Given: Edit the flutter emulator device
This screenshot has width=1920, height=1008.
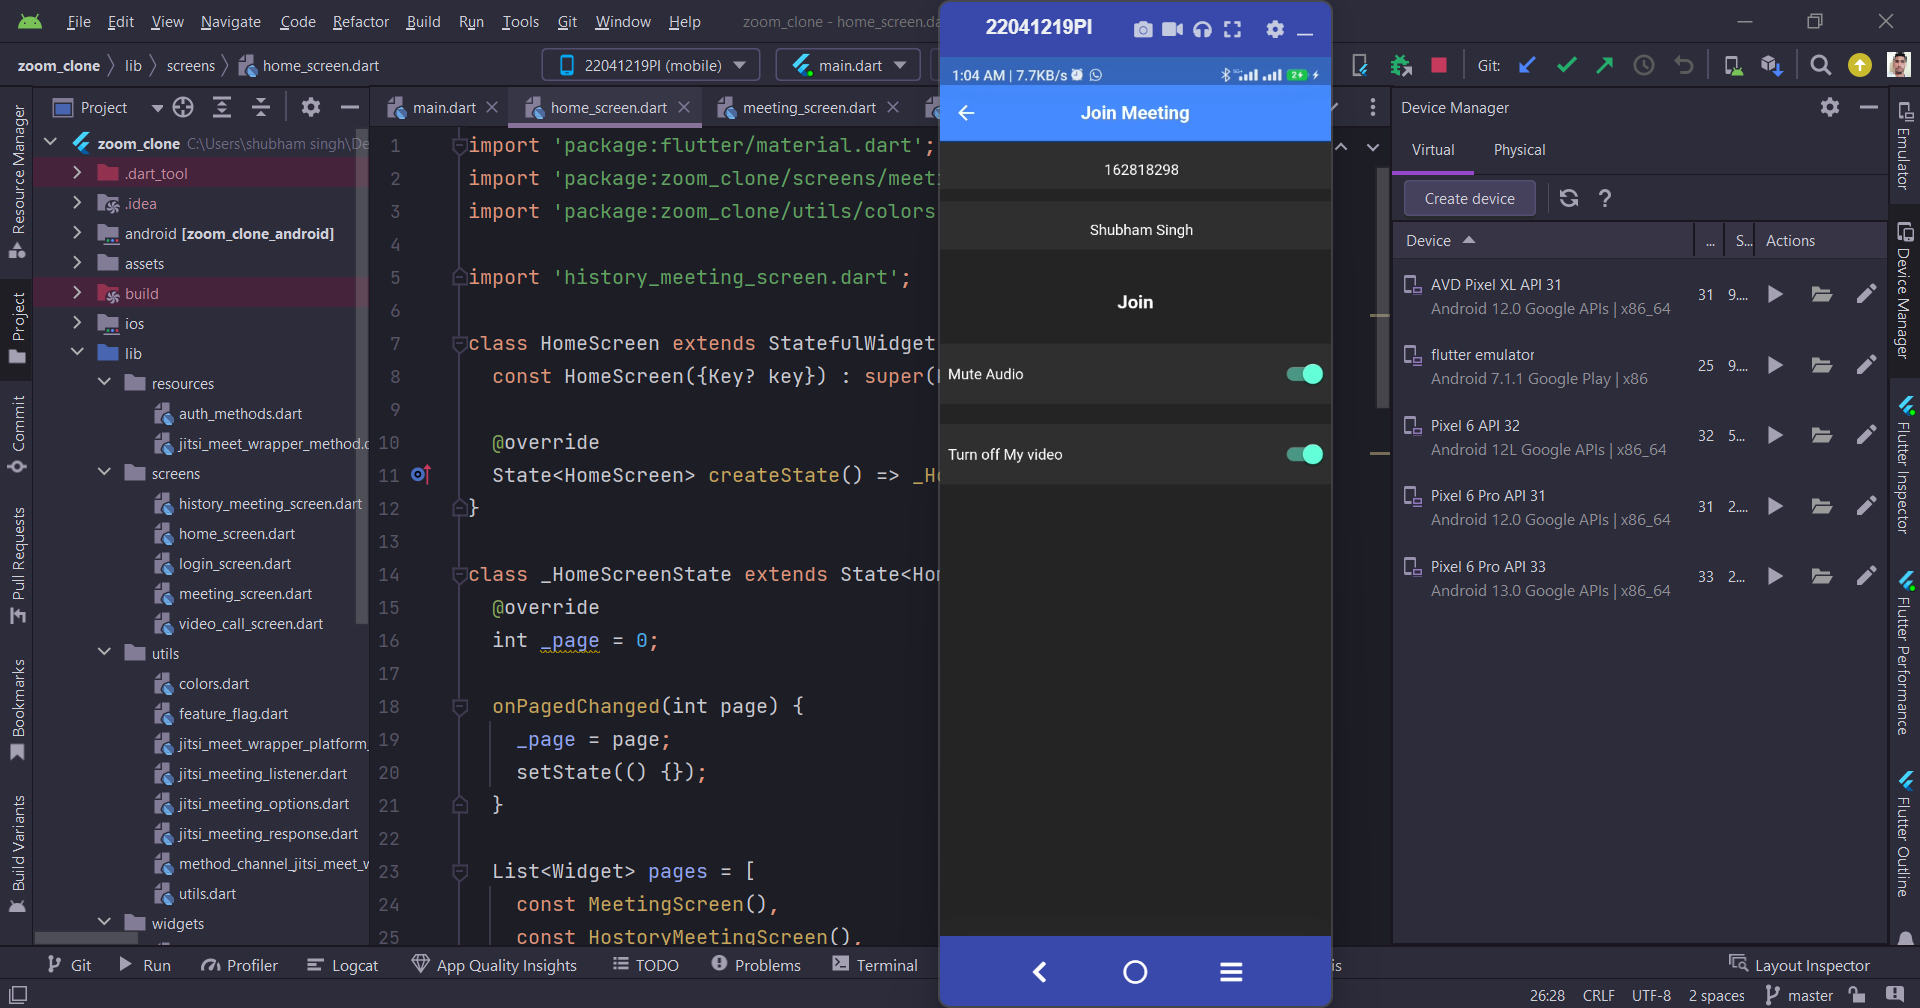Looking at the screenshot, I should (1866, 365).
